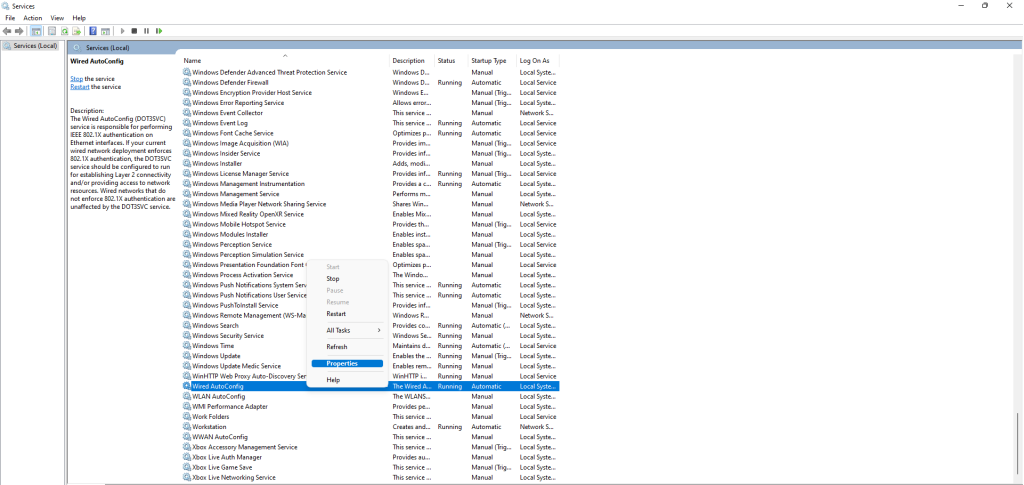Click gear icon beside Windows Event Log
This screenshot has width=1024, height=485.
(x=187, y=123)
